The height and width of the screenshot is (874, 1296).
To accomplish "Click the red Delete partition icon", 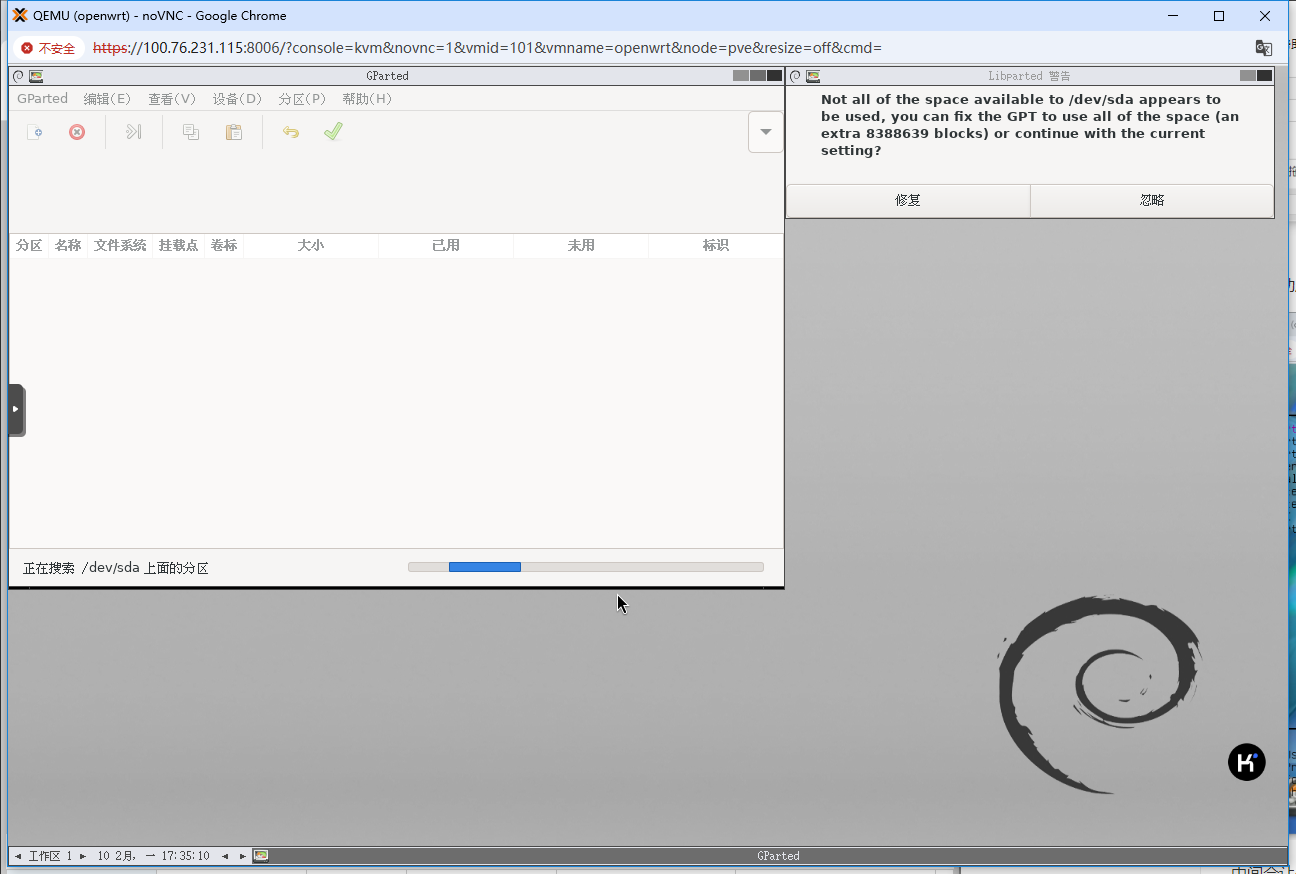I will pyautogui.click(x=77, y=132).
